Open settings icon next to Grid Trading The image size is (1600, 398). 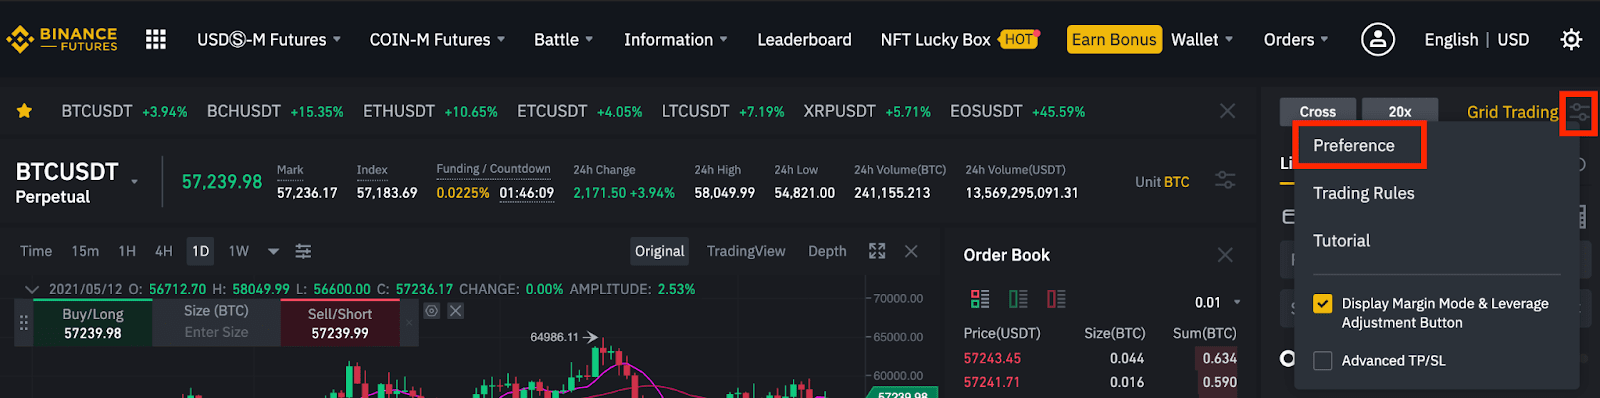(x=1579, y=112)
